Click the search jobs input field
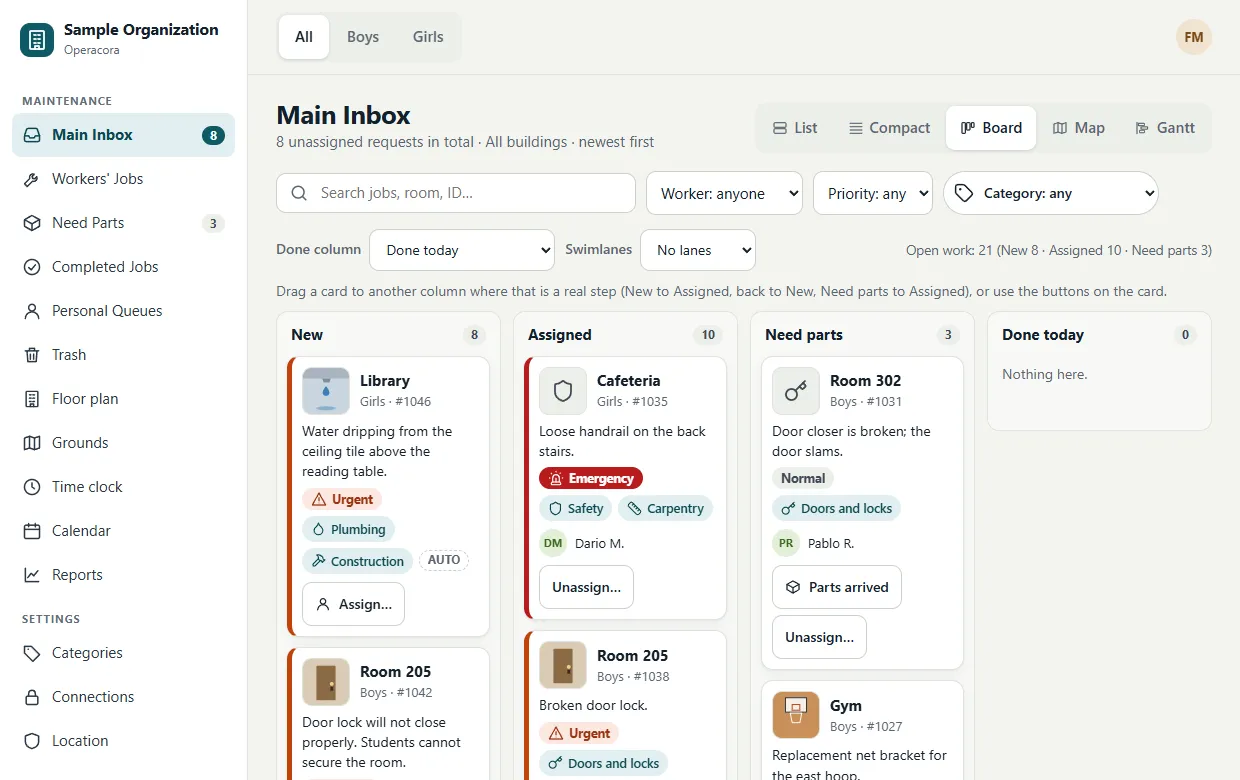Viewport: 1240px width, 780px height. coord(456,193)
